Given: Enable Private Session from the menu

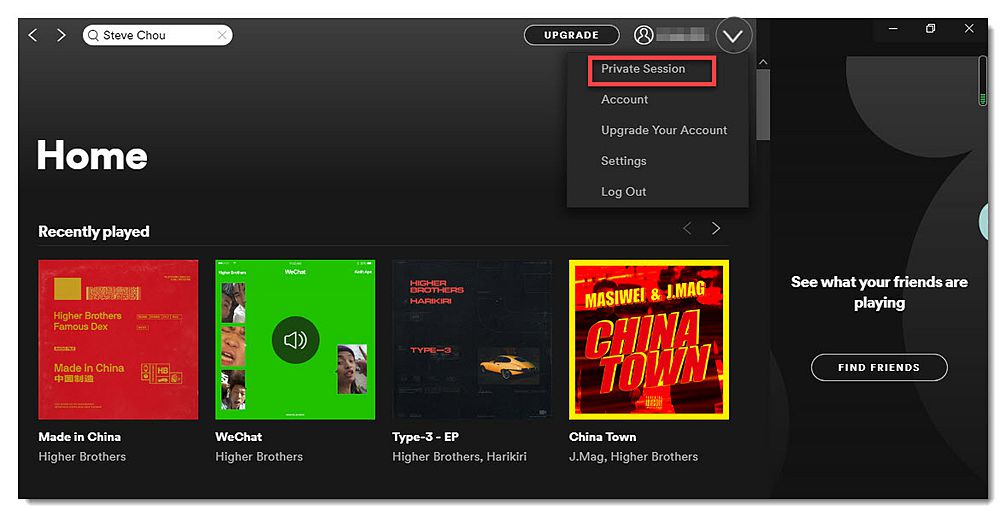Looking at the screenshot, I should coord(643,69).
